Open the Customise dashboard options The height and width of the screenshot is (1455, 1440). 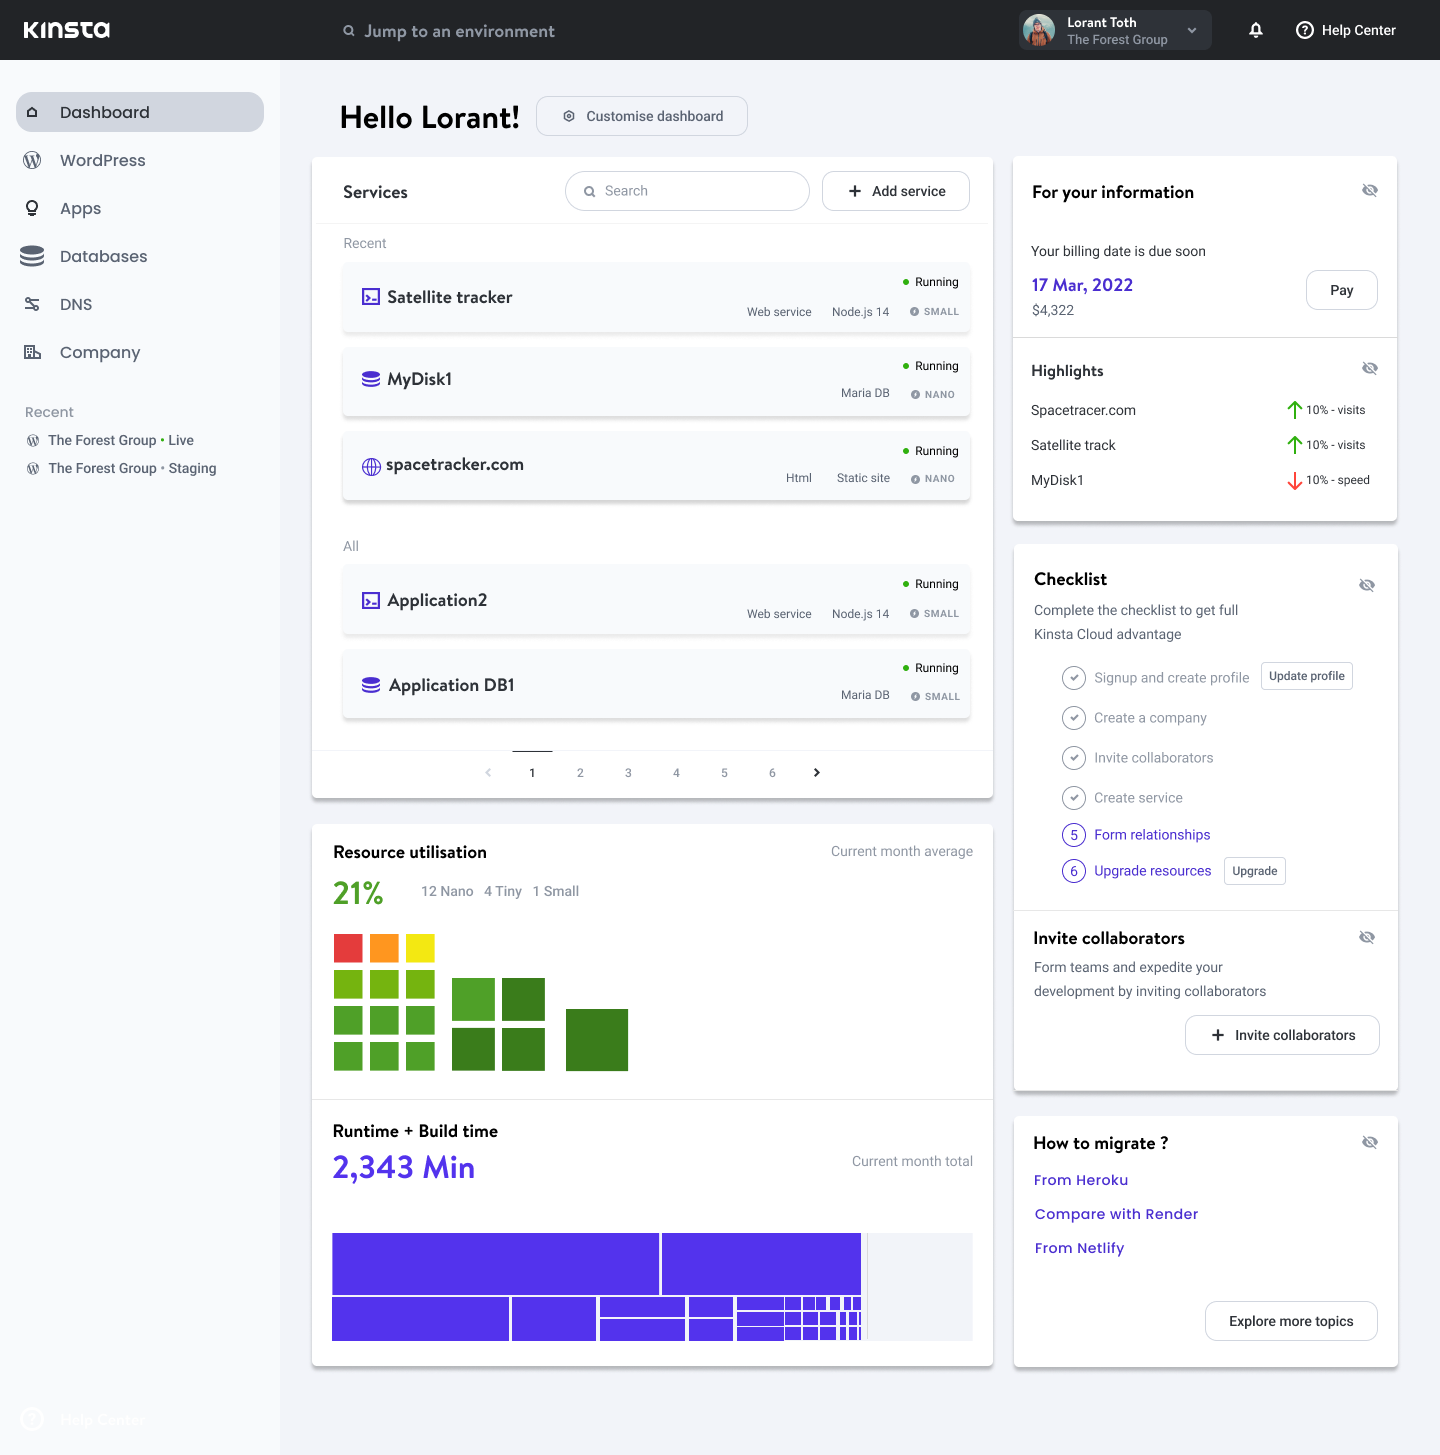642,116
